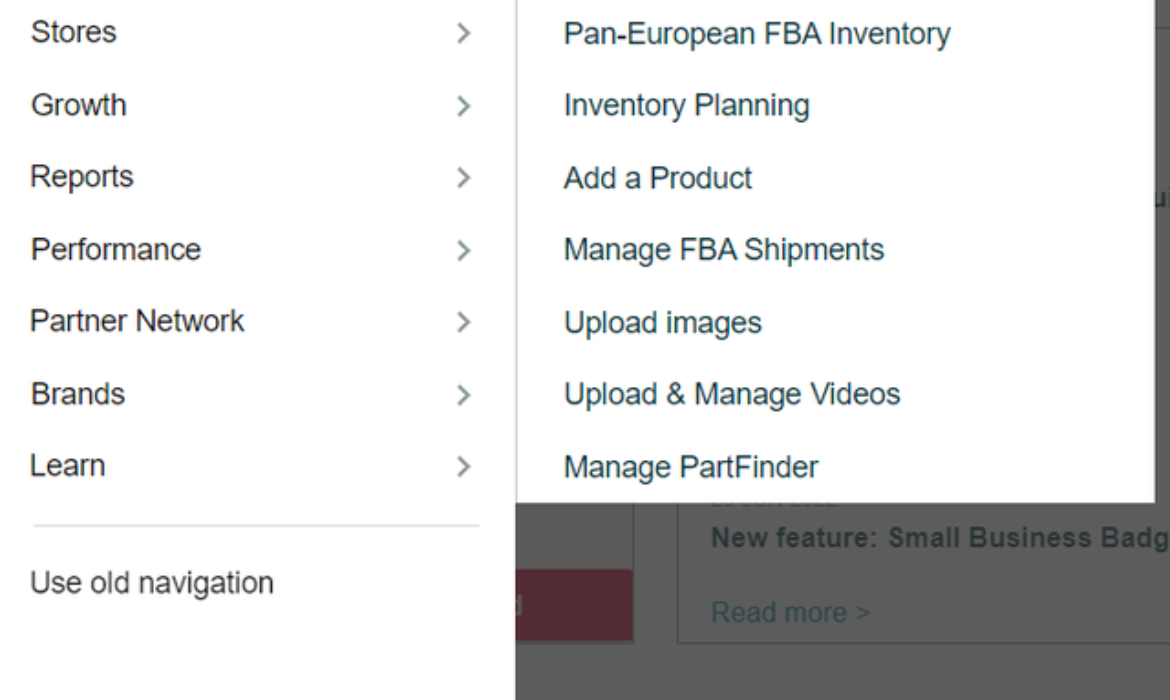Click the chevron next to Reports
This screenshot has height=700, width=1170.
tap(462, 178)
